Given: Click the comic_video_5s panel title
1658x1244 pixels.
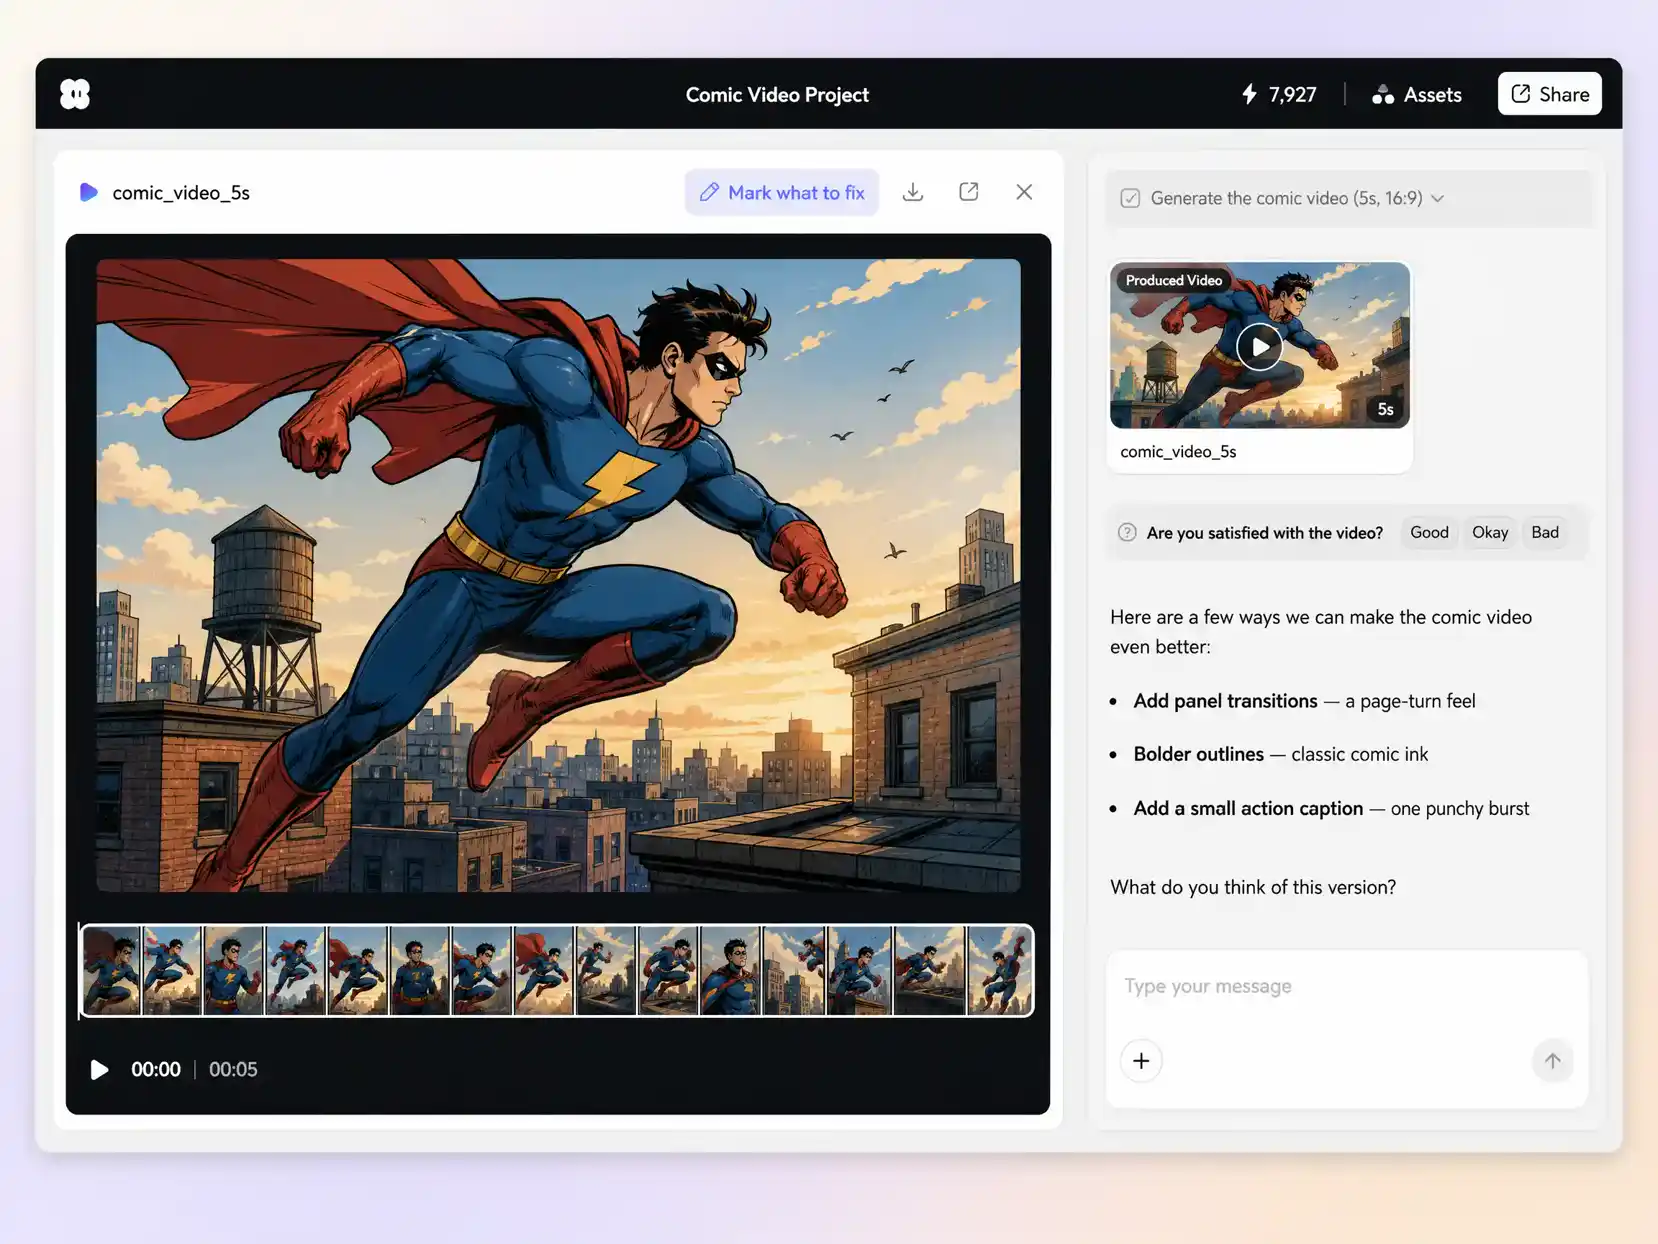Looking at the screenshot, I should [181, 193].
